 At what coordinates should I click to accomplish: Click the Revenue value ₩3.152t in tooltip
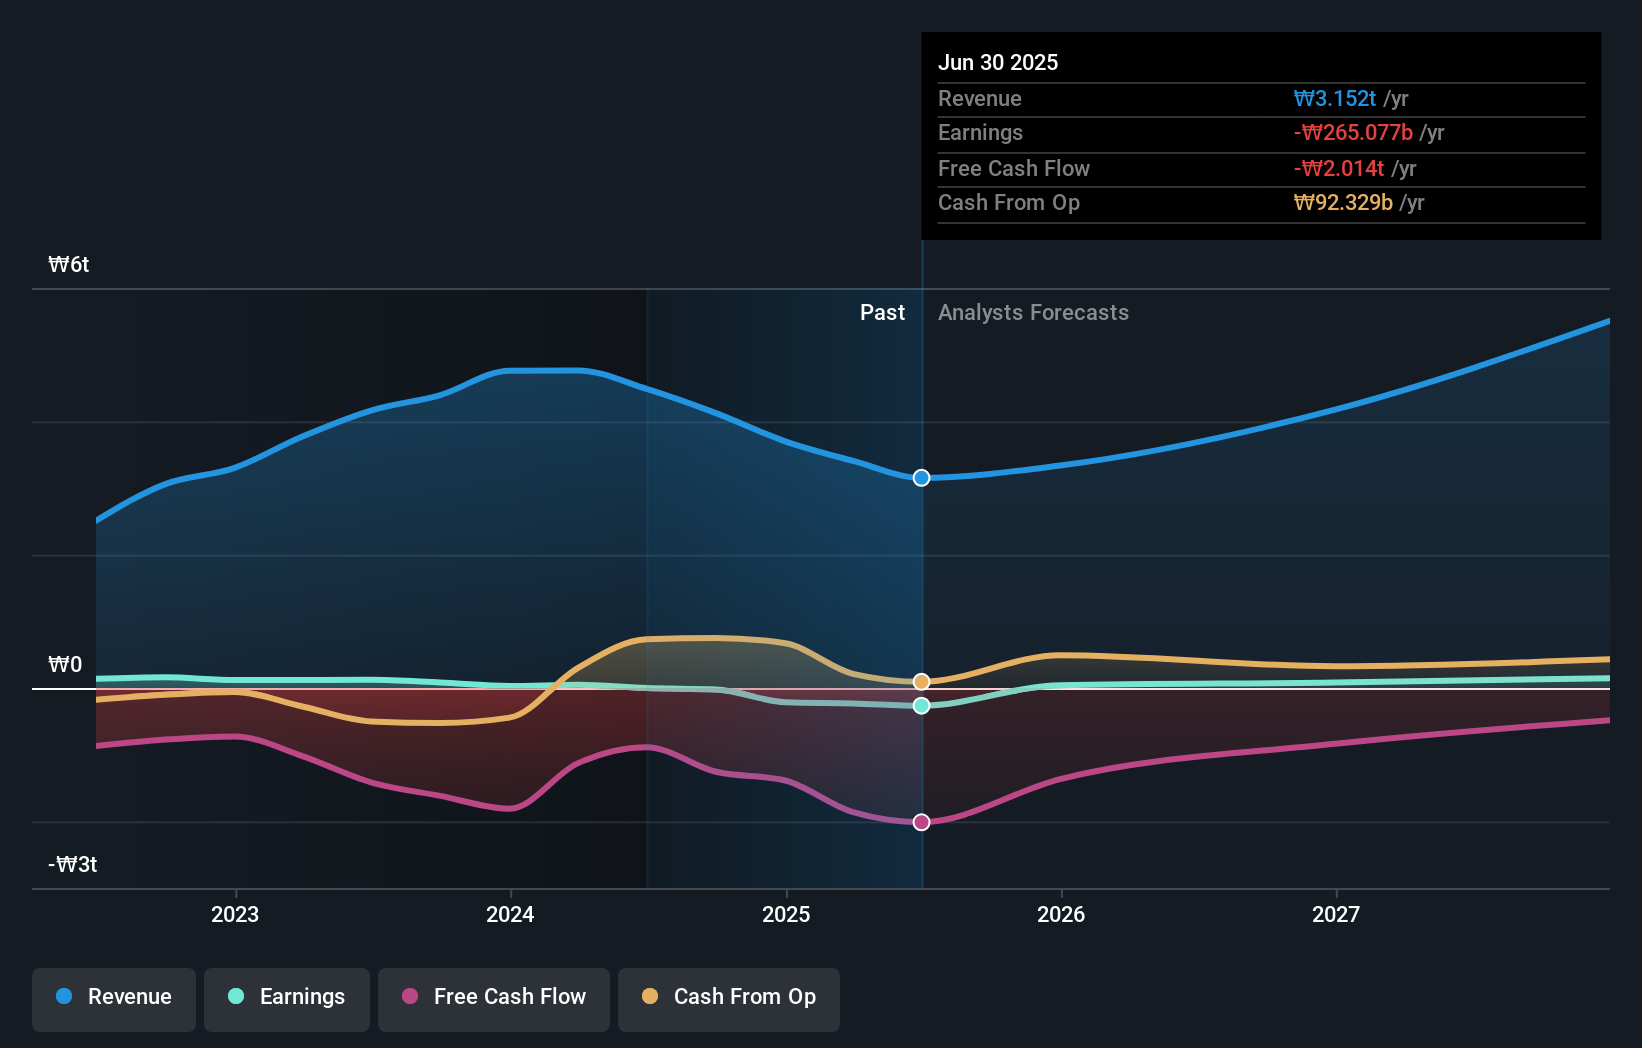1337,98
